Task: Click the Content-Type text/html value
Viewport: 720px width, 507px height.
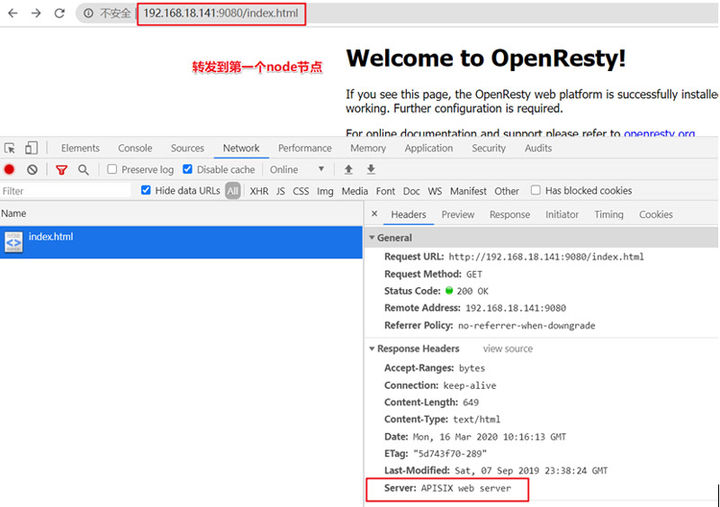Action: [x=477, y=419]
